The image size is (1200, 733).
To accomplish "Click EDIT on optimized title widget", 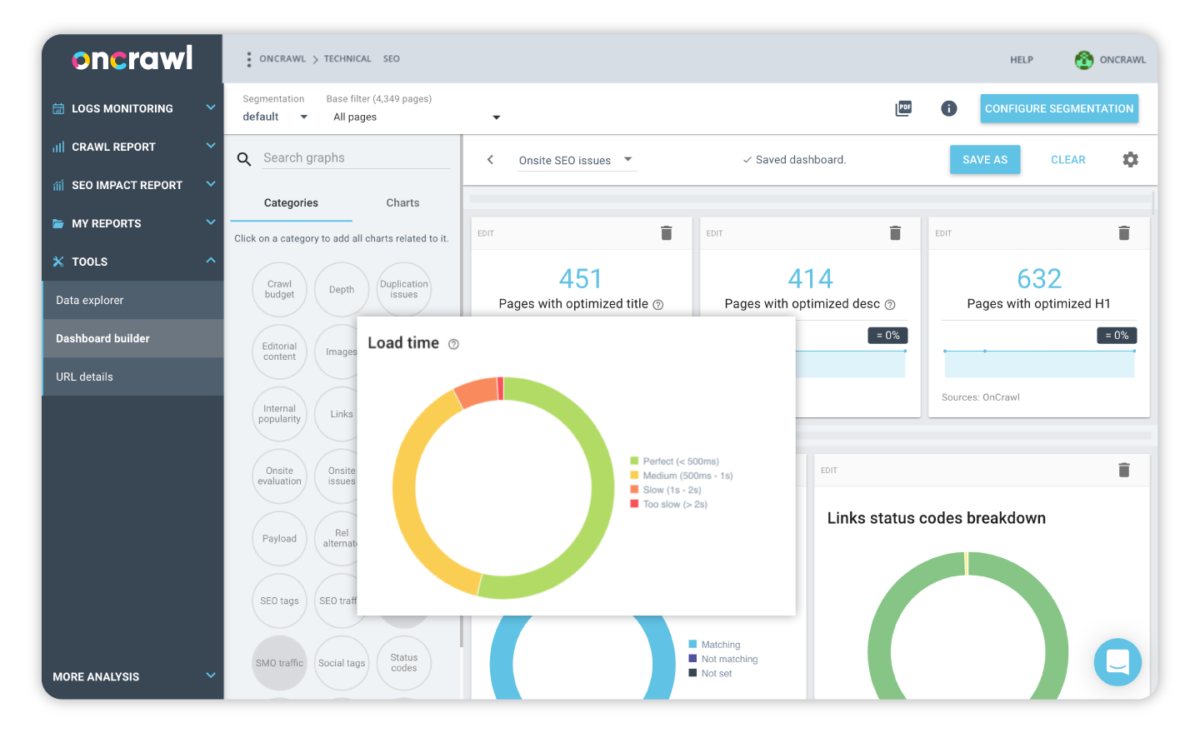I will click(x=486, y=234).
